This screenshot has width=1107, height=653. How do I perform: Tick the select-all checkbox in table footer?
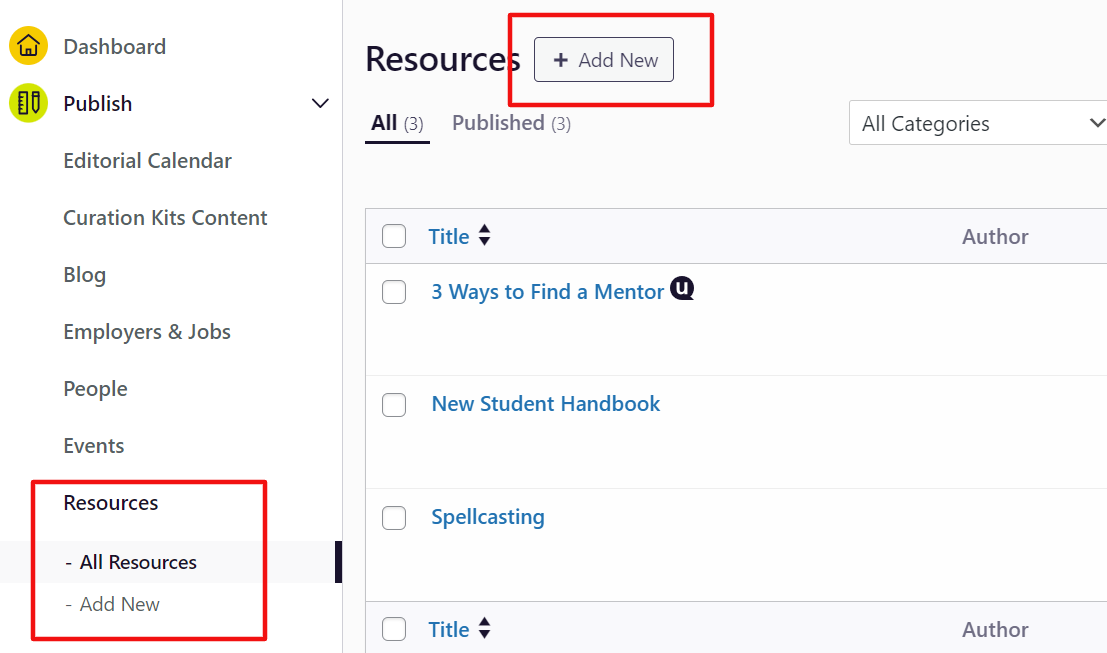coord(394,629)
